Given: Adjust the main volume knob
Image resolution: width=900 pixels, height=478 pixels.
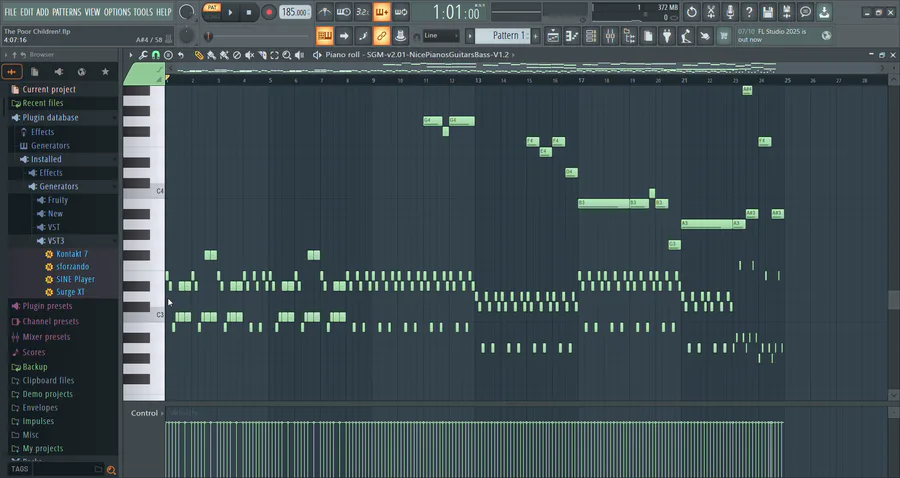Looking at the screenshot, I should coord(187,11).
